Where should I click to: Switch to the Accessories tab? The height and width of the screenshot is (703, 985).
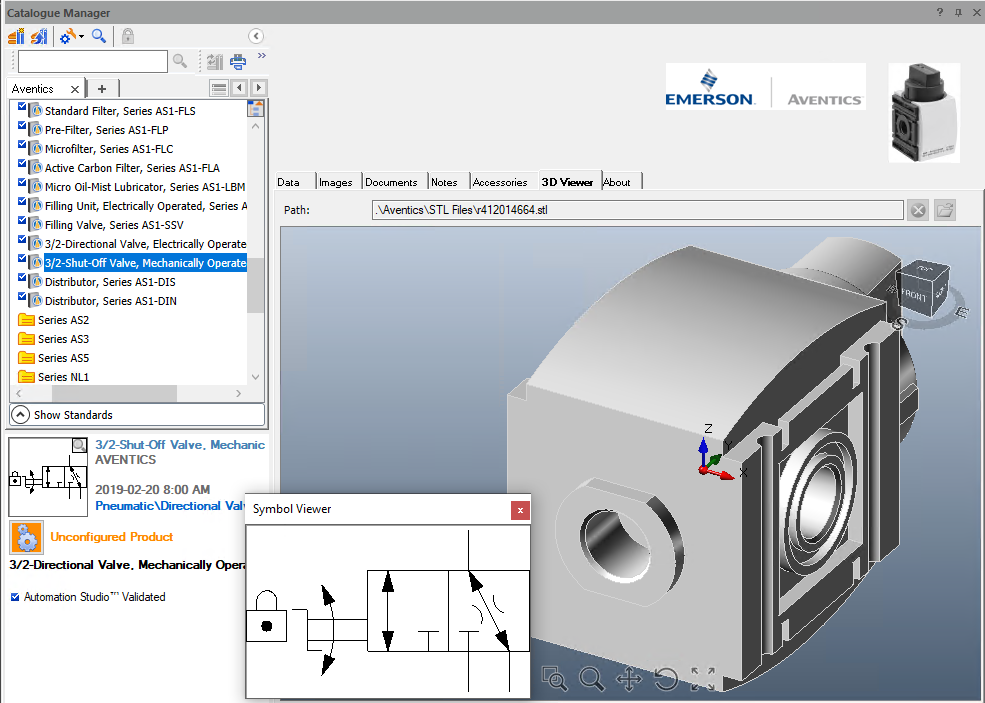[500, 182]
